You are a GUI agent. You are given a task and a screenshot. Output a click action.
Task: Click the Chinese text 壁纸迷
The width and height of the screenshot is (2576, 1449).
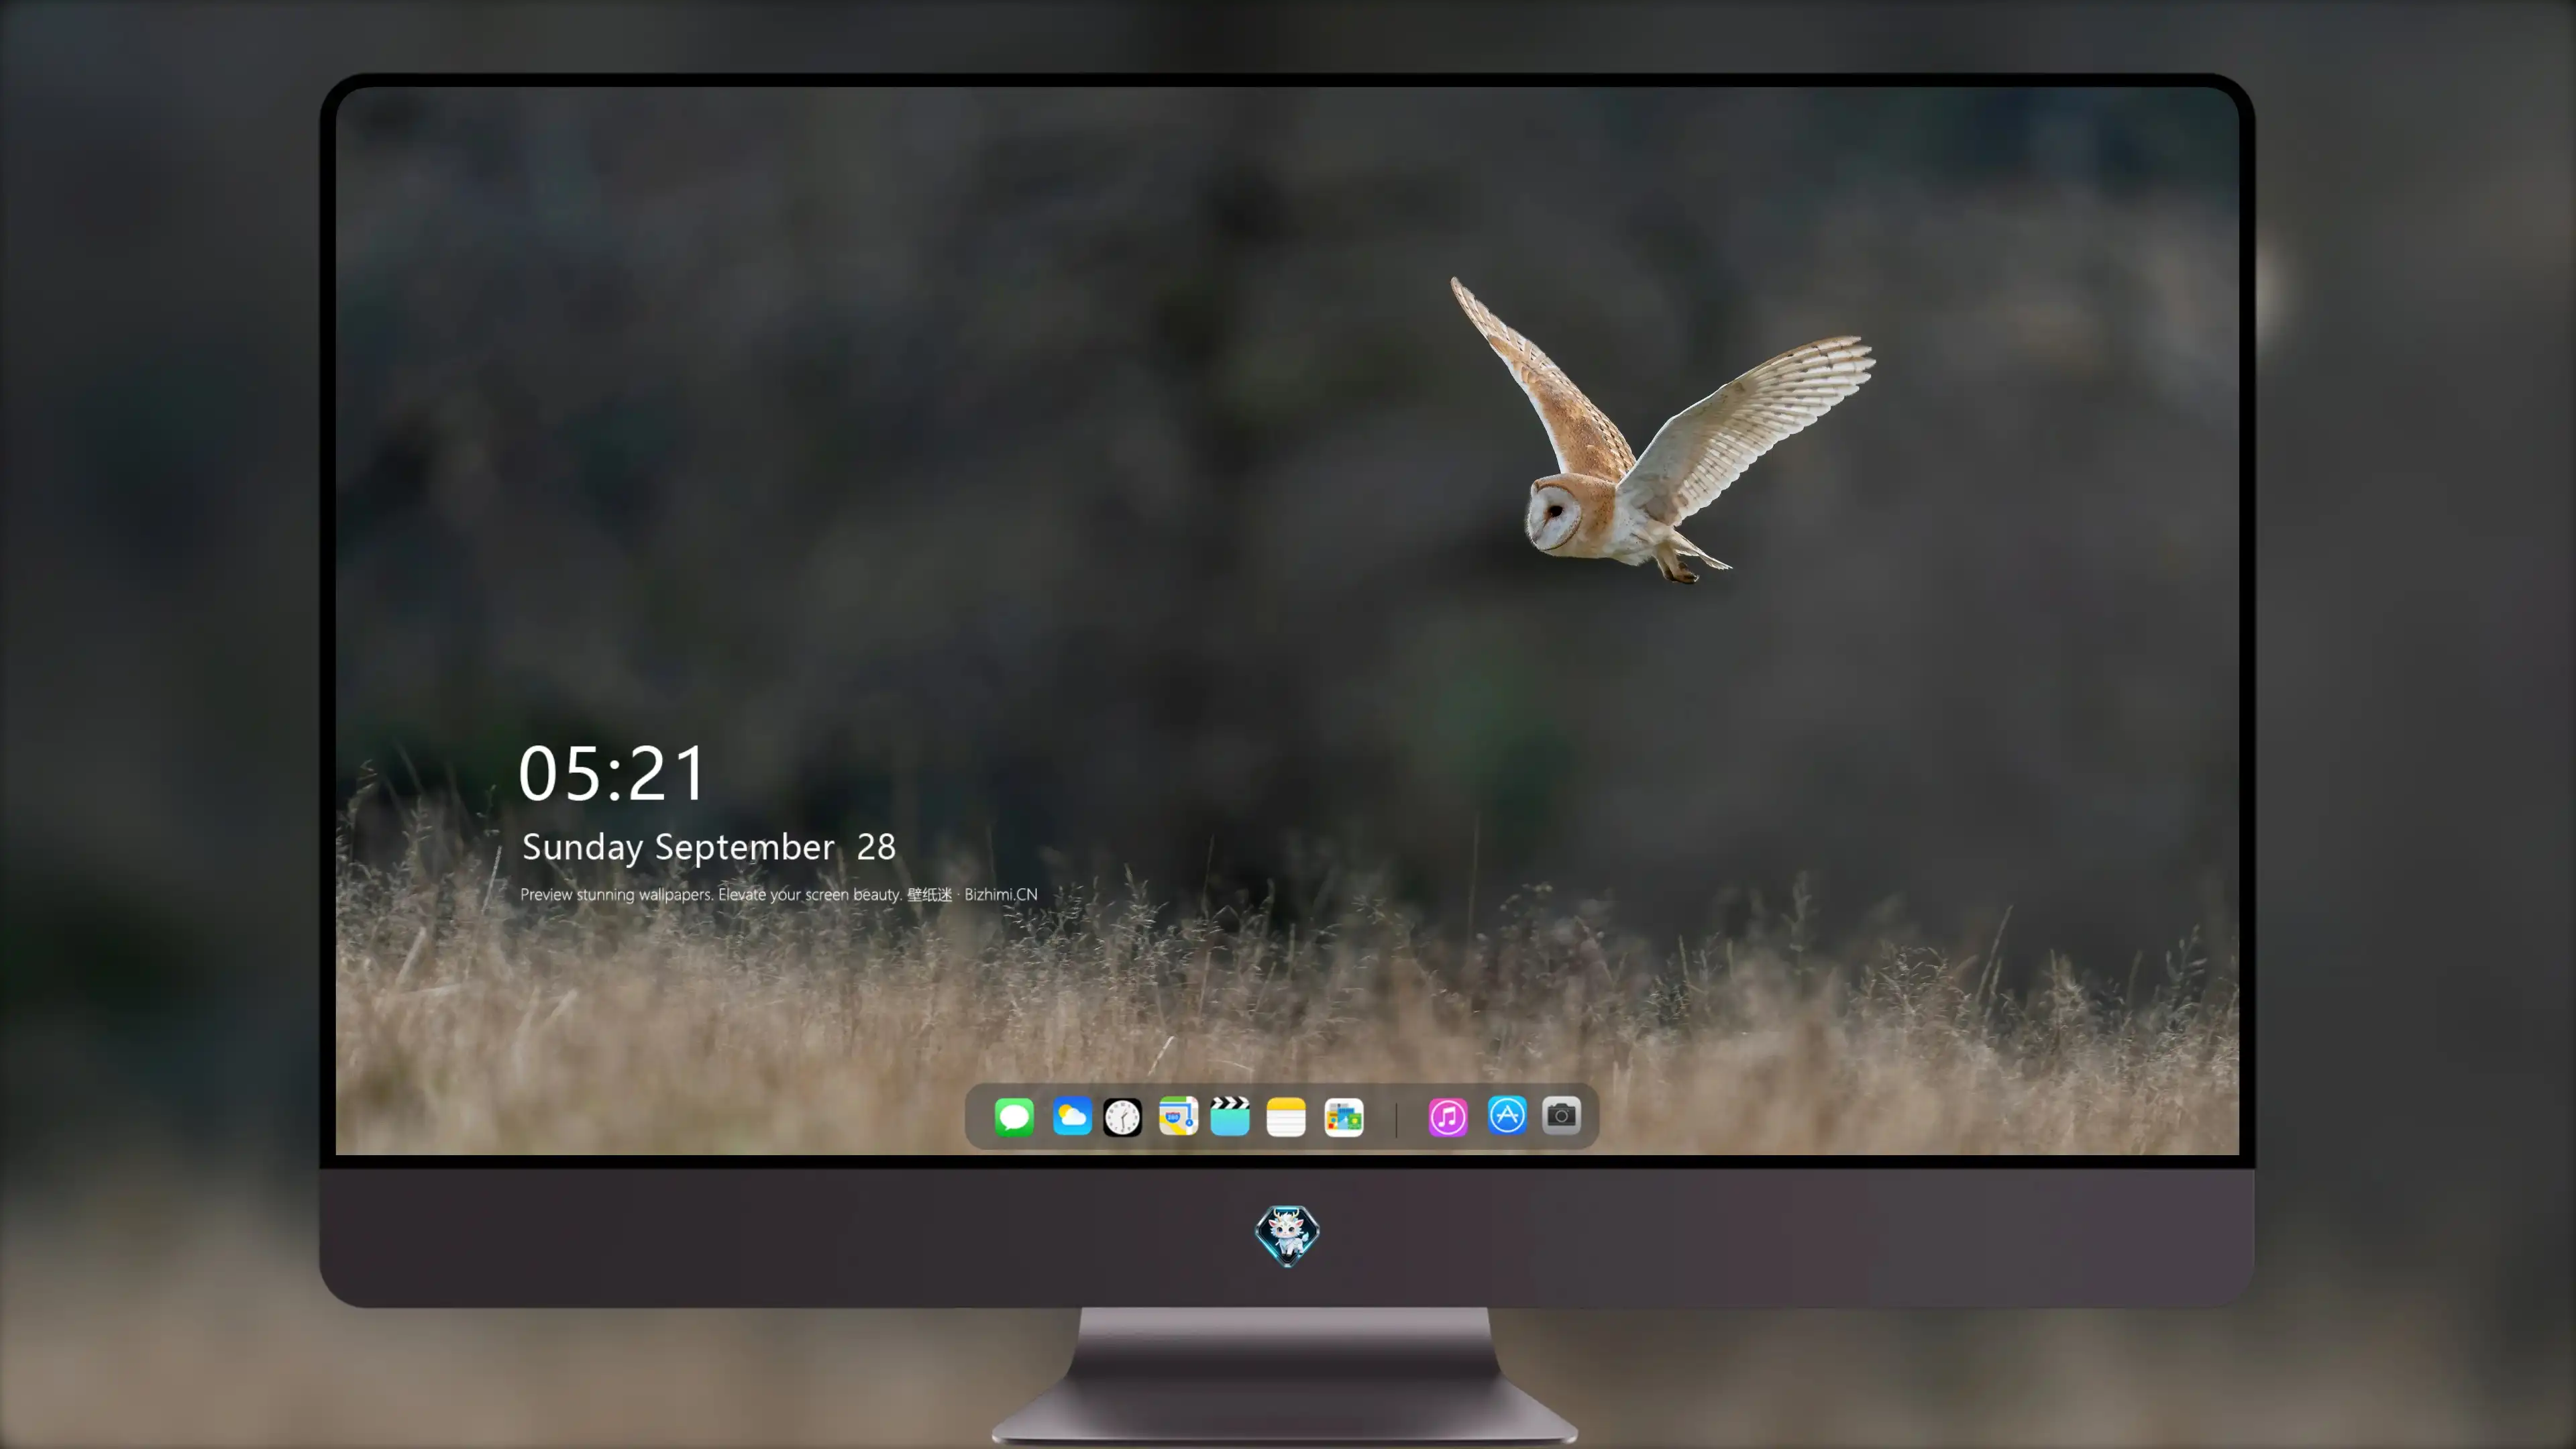coord(929,894)
